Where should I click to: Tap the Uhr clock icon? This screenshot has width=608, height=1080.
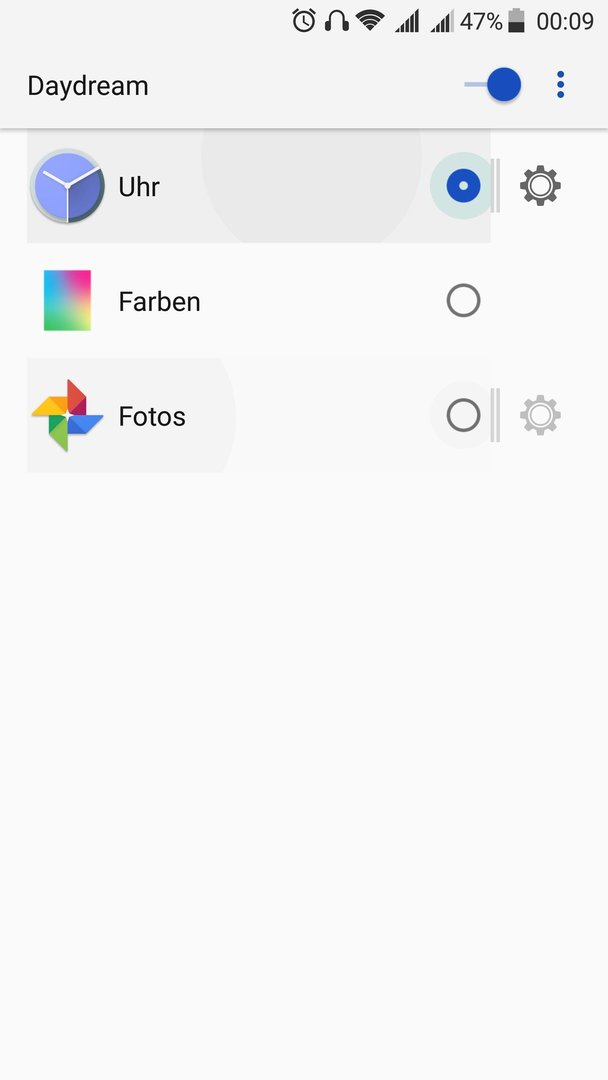point(67,186)
